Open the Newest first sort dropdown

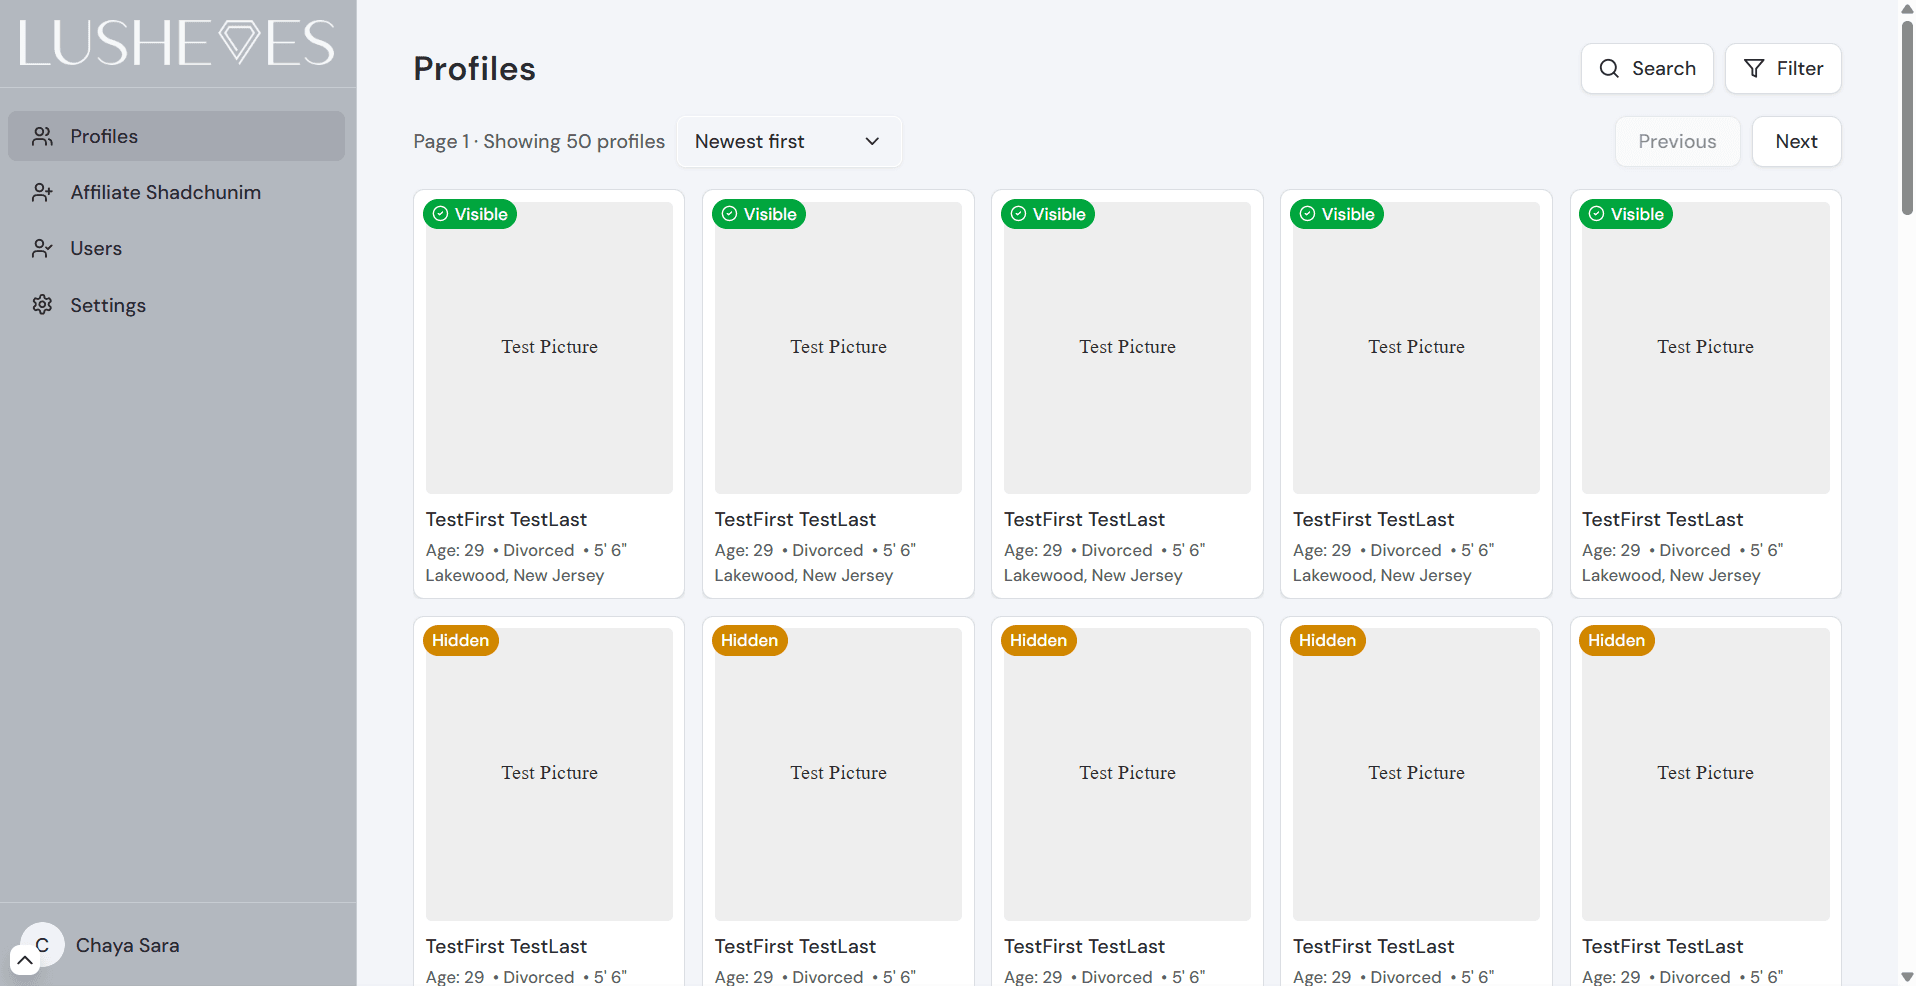pyautogui.click(x=789, y=141)
